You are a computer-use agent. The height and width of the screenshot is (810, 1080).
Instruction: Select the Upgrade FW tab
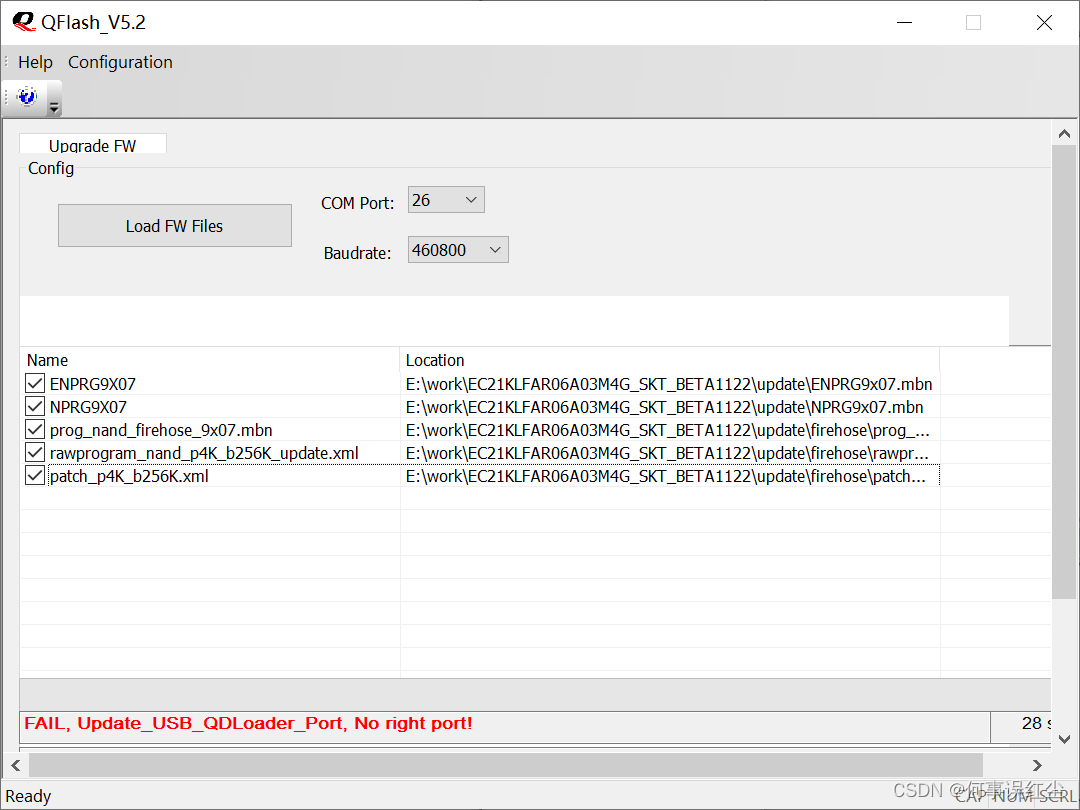[92, 144]
